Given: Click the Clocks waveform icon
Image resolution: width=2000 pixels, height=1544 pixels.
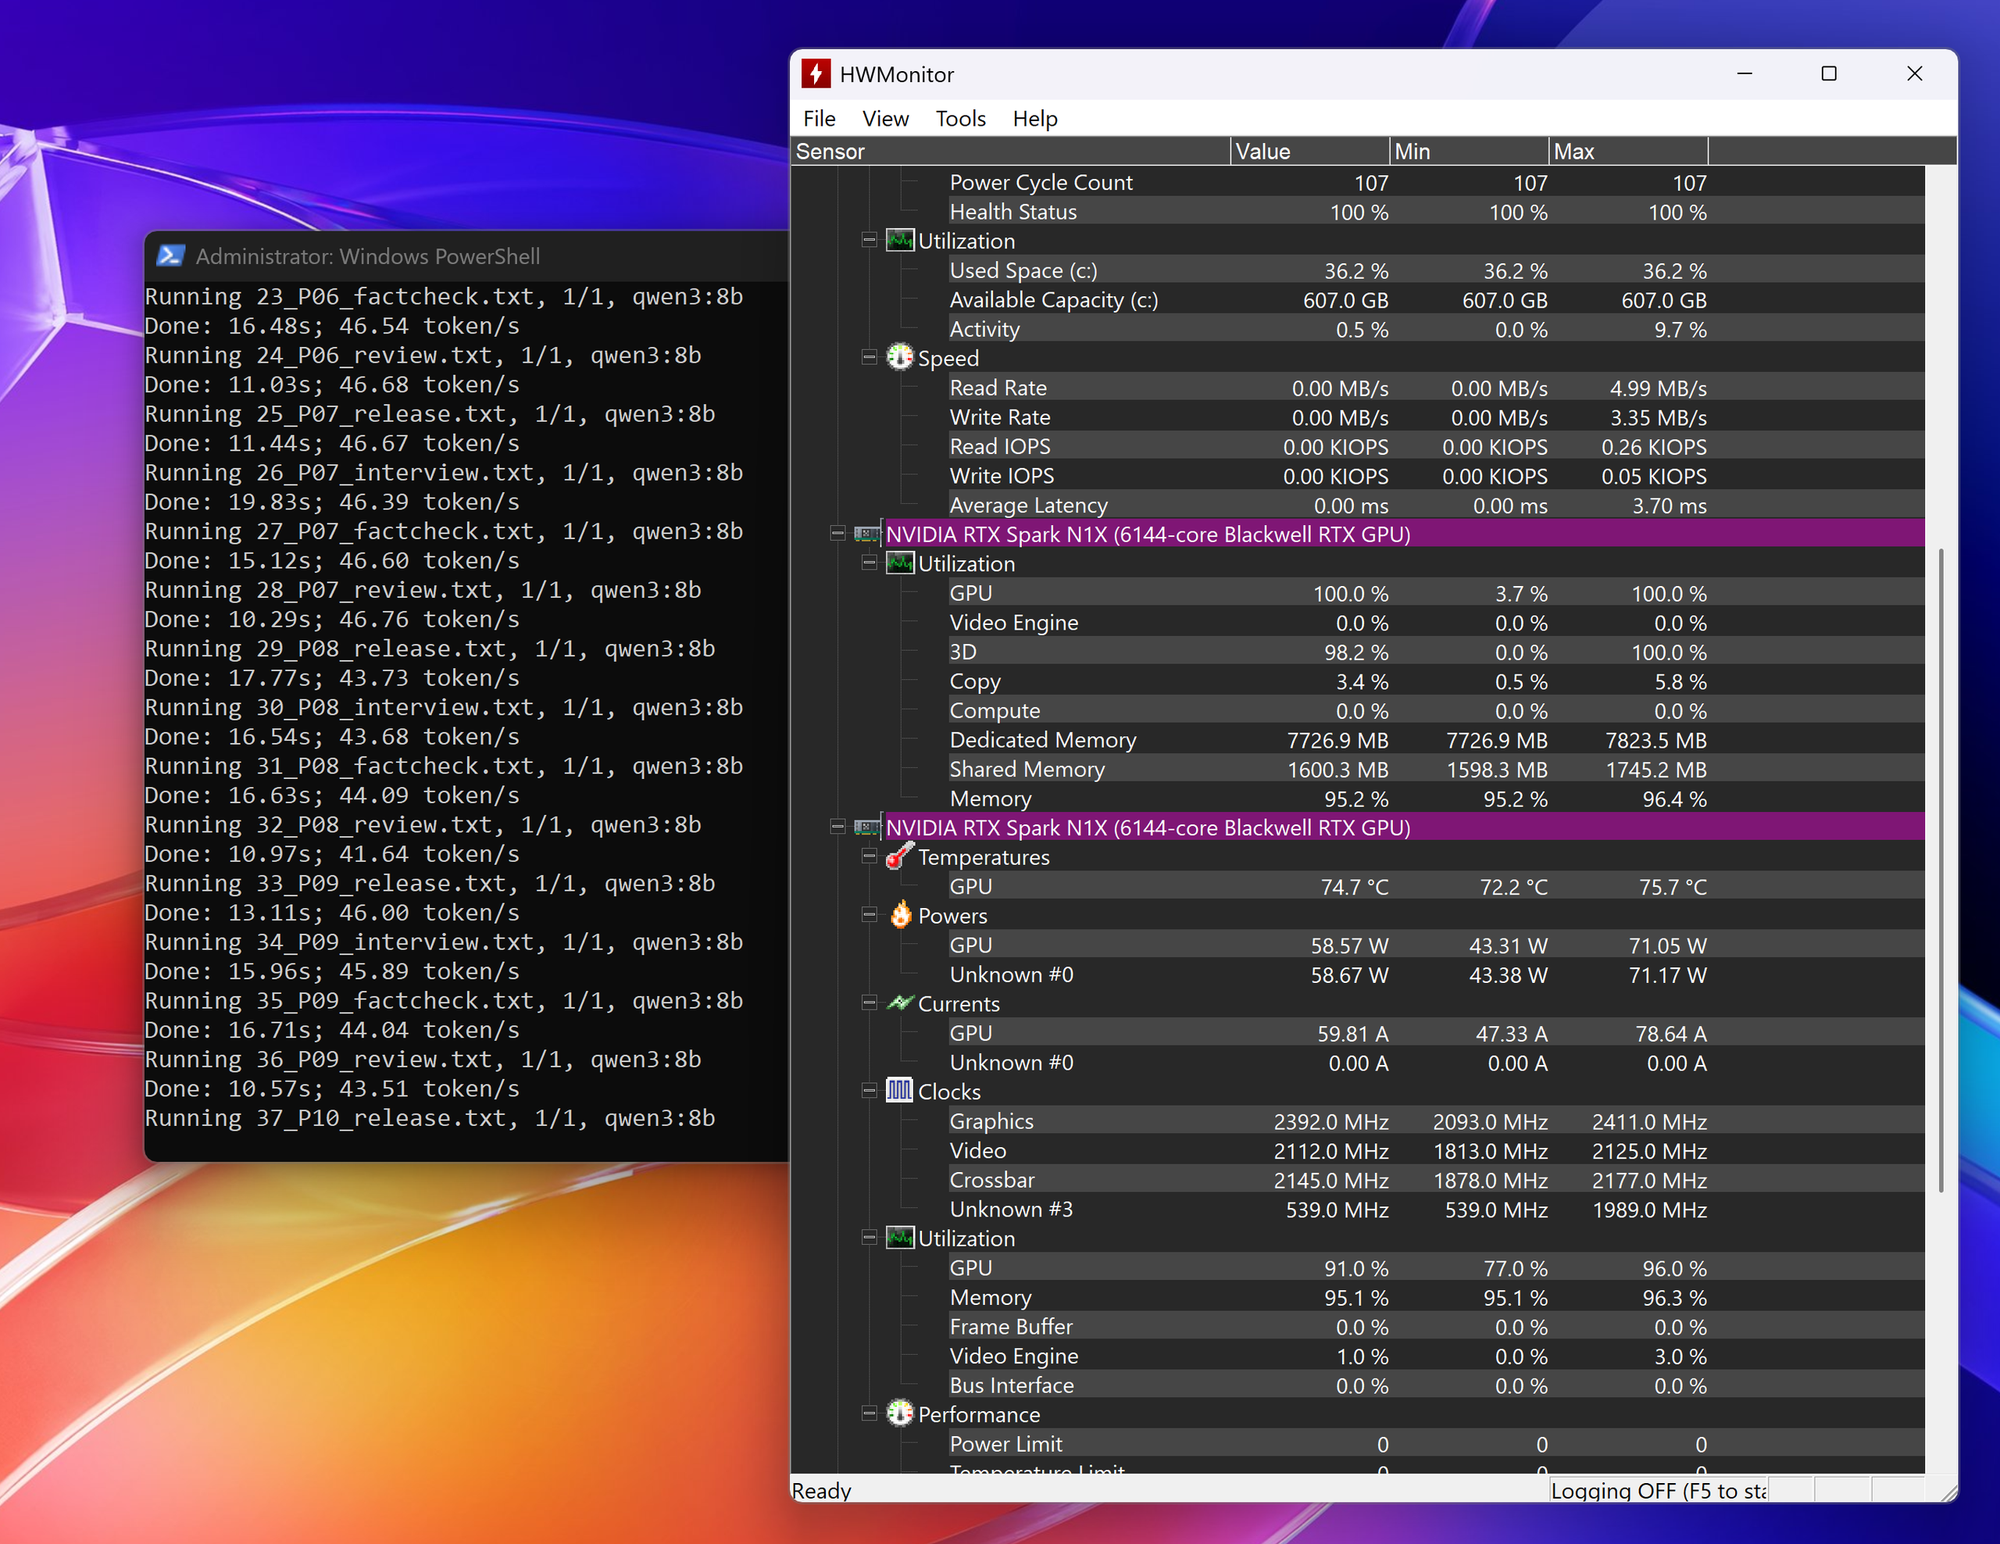Looking at the screenshot, I should pyautogui.click(x=900, y=1091).
